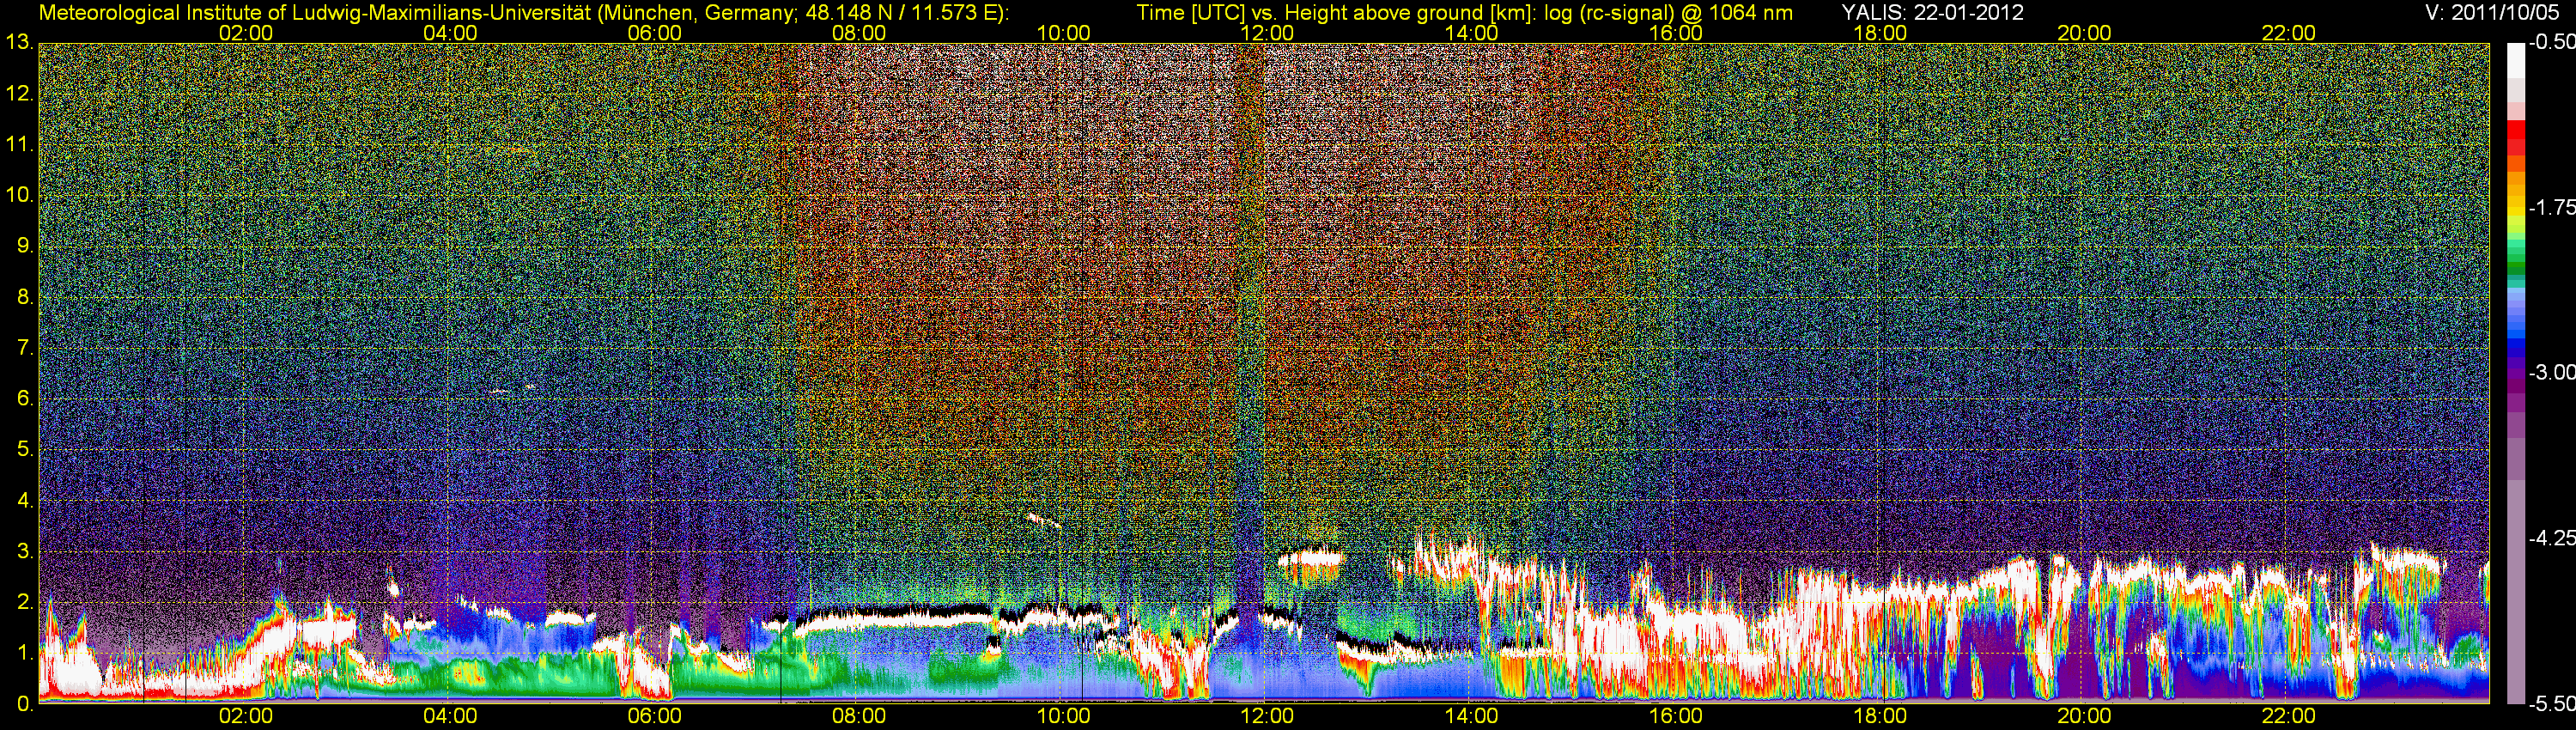This screenshot has width=2576, height=730.
Task: Click the Meteorological Institute München title text
Action: pyautogui.click(x=524, y=13)
